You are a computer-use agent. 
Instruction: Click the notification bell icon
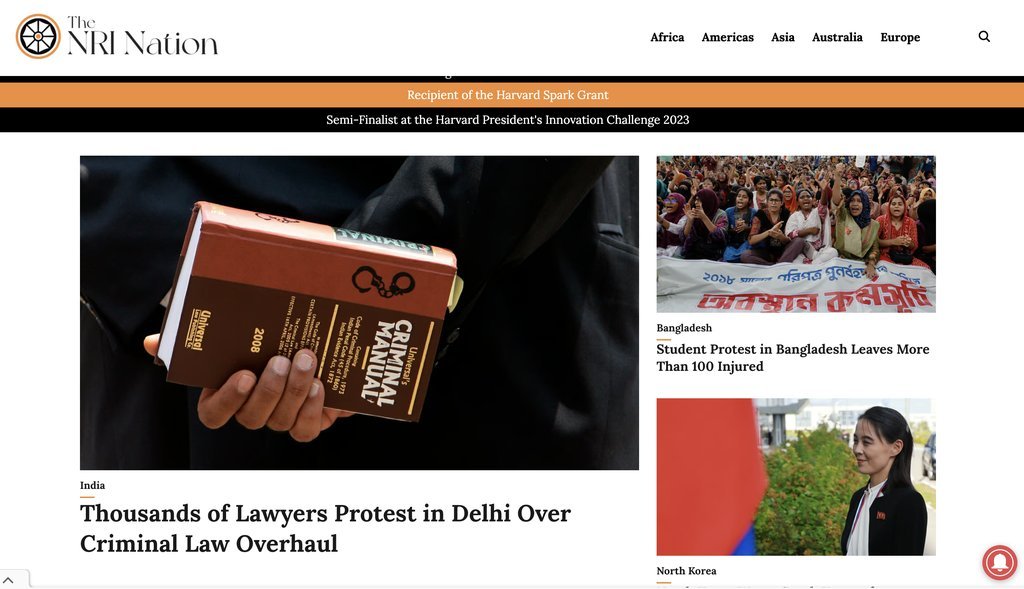[x=999, y=562]
